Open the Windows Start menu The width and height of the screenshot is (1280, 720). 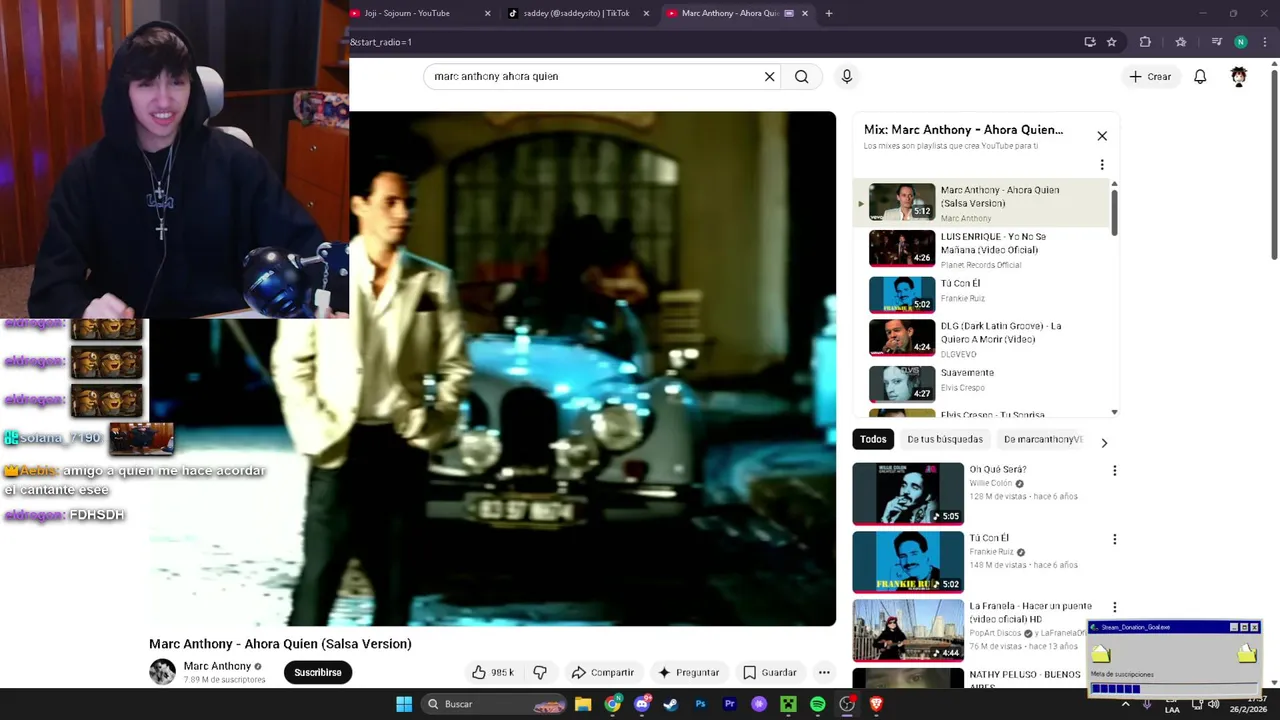point(404,704)
